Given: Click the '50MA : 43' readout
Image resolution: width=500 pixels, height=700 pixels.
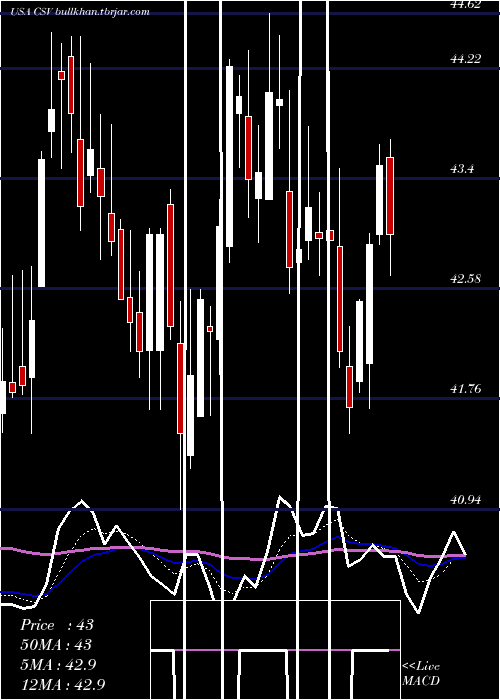Looking at the screenshot, I should click(x=56, y=645).
